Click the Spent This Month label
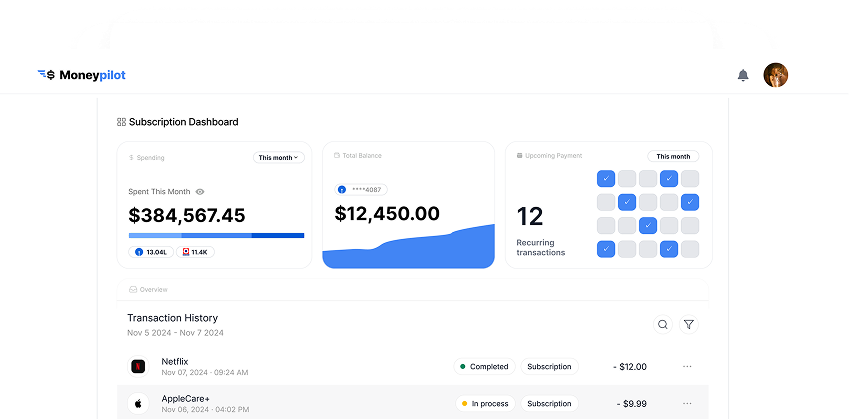 click(x=159, y=192)
